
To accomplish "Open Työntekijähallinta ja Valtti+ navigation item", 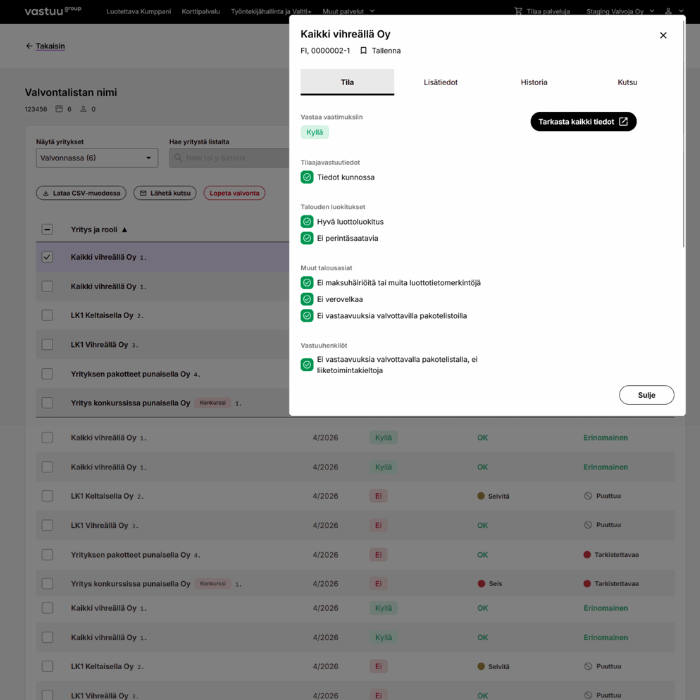I will [x=271, y=11].
